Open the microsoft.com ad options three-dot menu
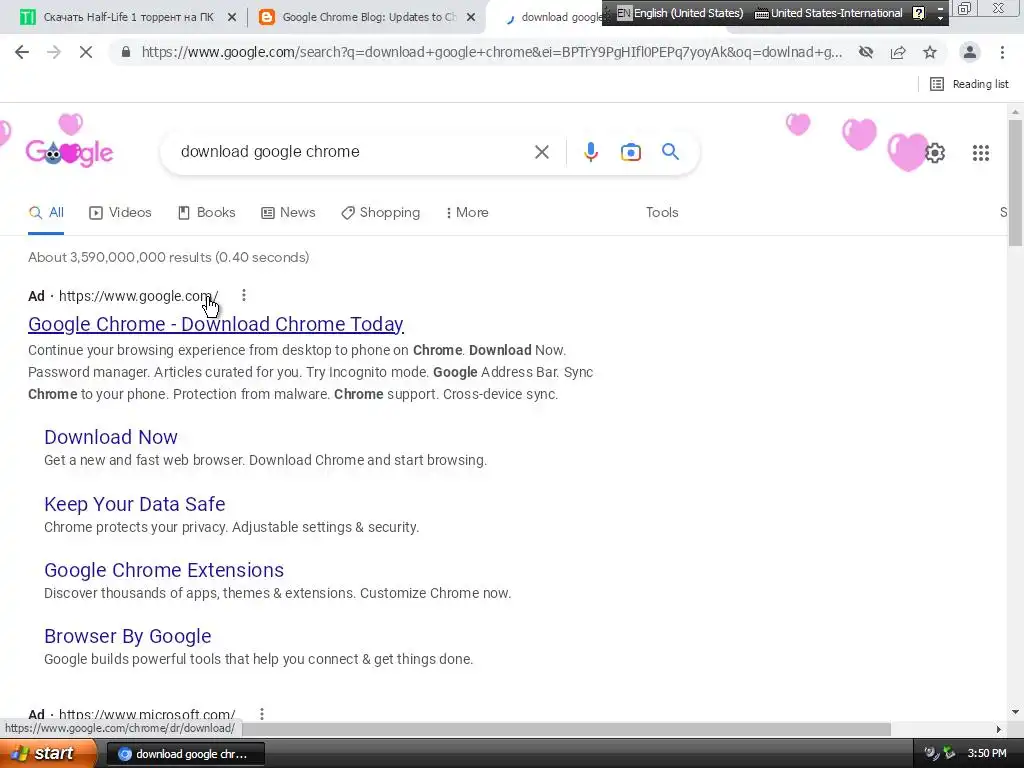This screenshot has width=1024, height=768. [261, 713]
